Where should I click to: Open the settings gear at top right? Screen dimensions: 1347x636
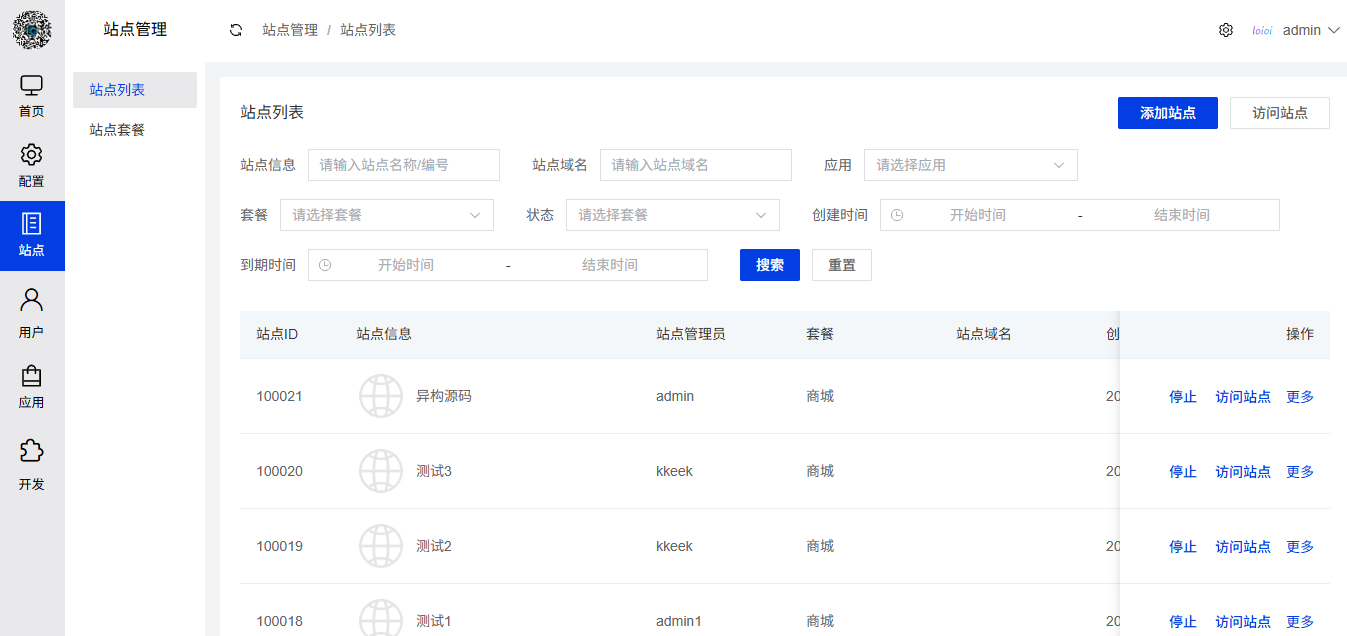1226,30
